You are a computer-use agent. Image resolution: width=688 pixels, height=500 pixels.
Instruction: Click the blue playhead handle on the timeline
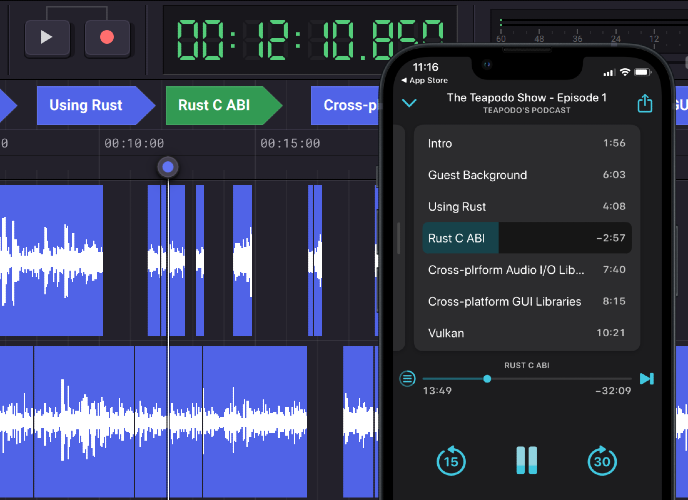(168, 167)
